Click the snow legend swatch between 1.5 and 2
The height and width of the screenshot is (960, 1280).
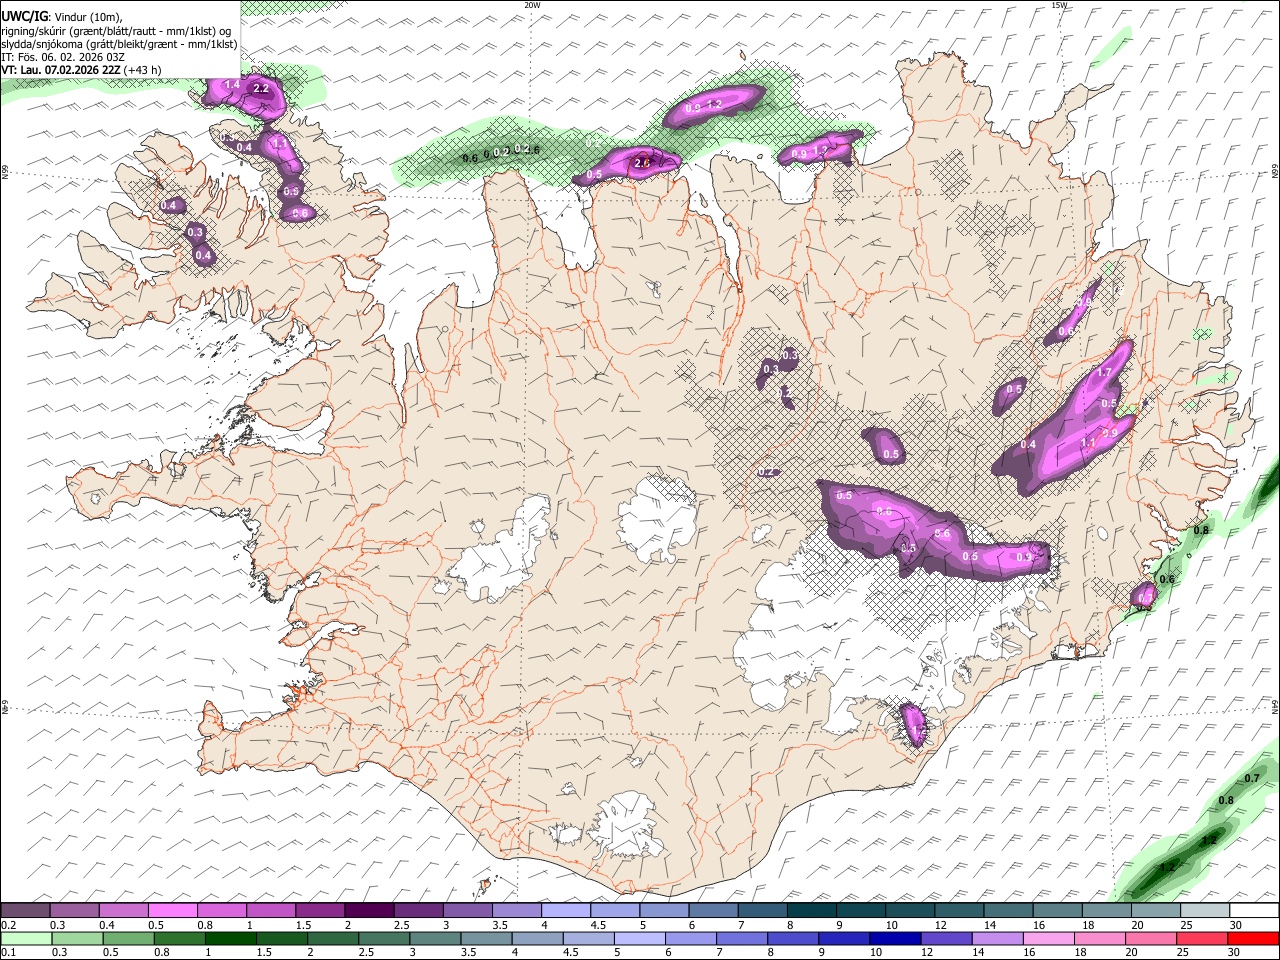pyautogui.click(x=320, y=911)
